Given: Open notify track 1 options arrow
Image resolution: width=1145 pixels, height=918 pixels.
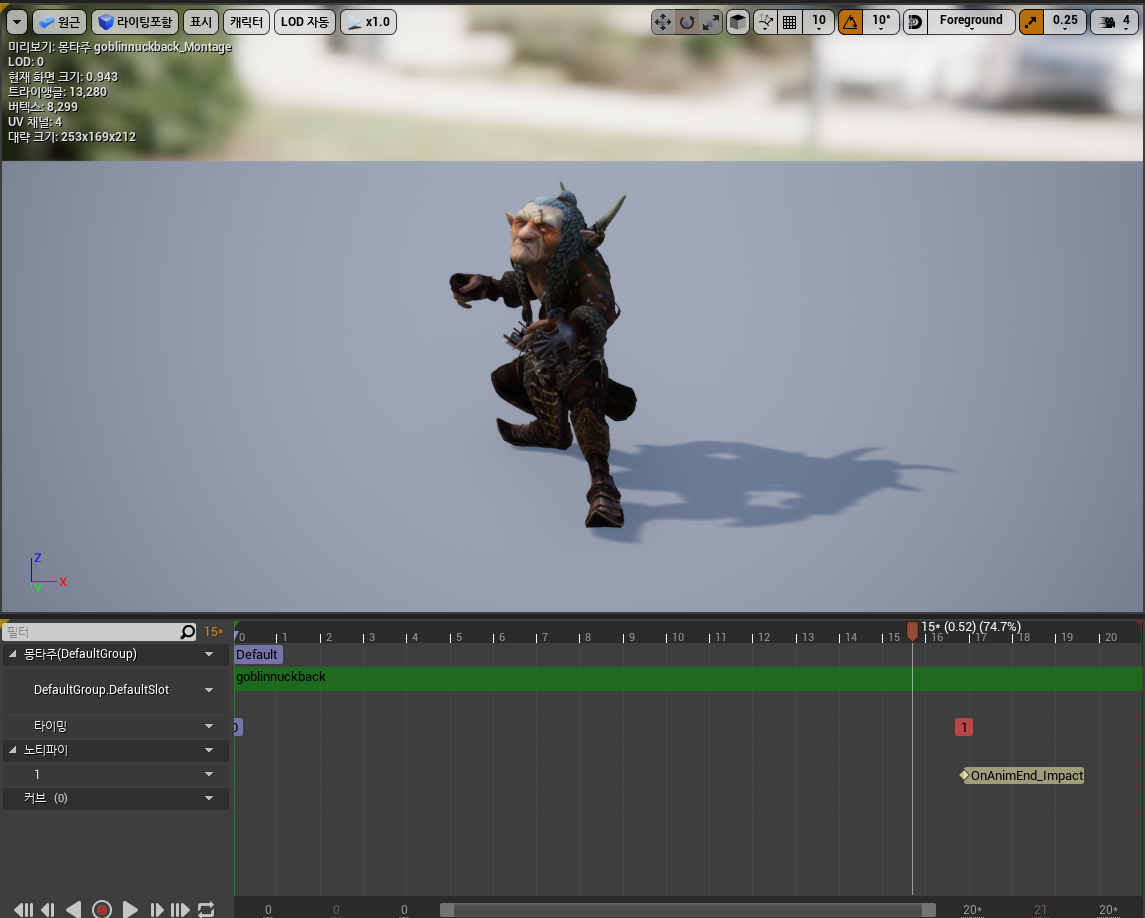Looking at the screenshot, I should [209, 774].
